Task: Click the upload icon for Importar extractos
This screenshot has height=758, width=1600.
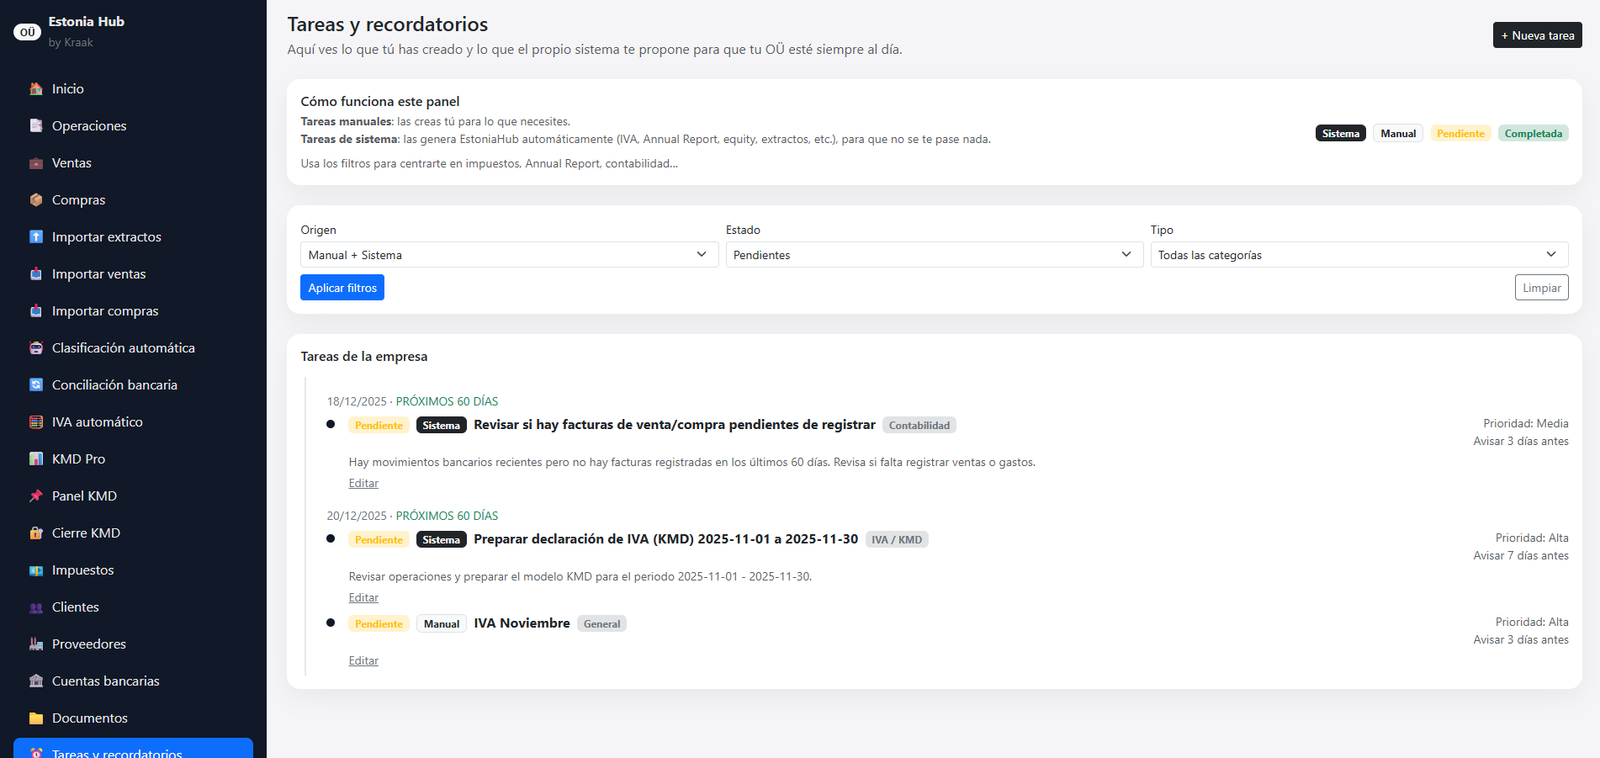Action: (x=36, y=237)
